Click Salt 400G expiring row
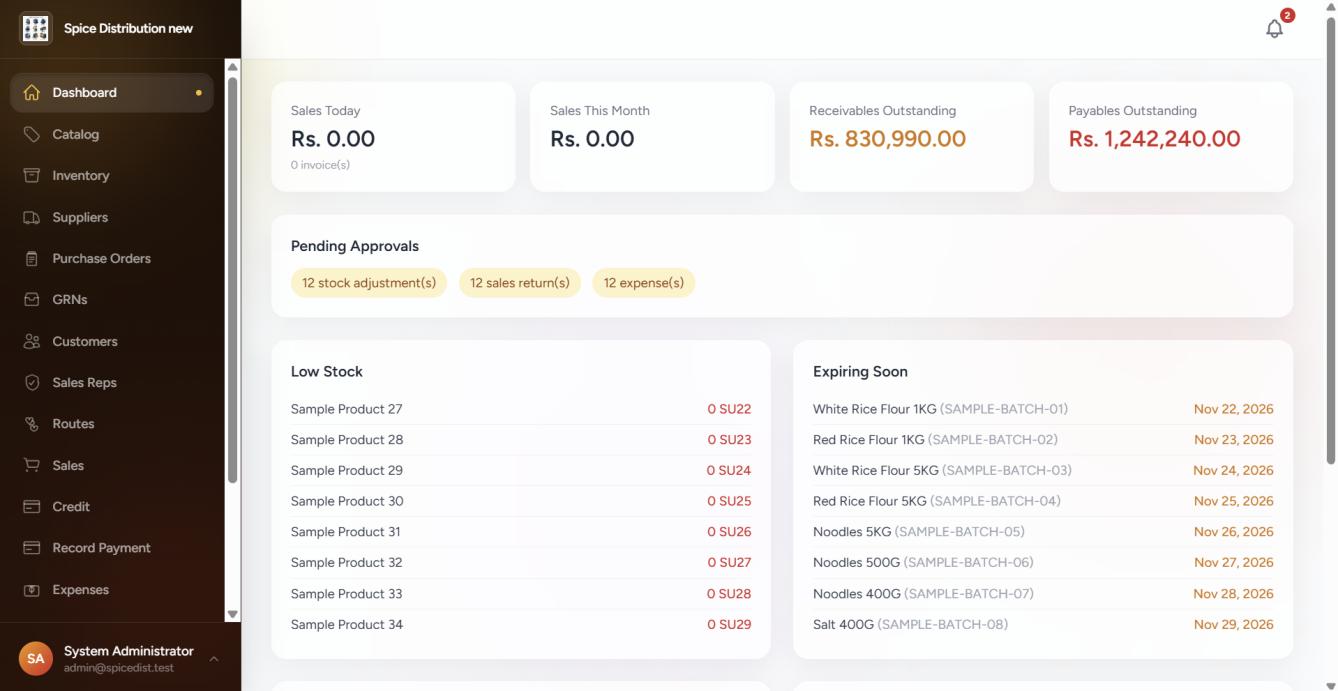Viewport: 1338px width, 691px height. click(x=1043, y=625)
